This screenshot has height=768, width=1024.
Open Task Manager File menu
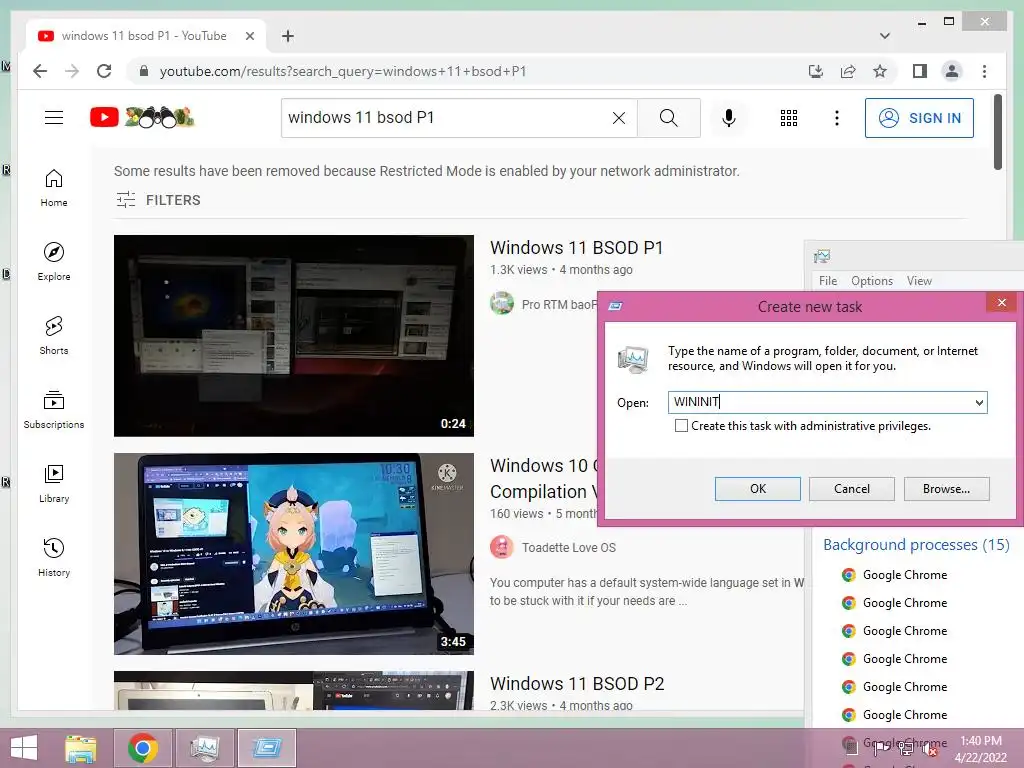coord(827,281)
